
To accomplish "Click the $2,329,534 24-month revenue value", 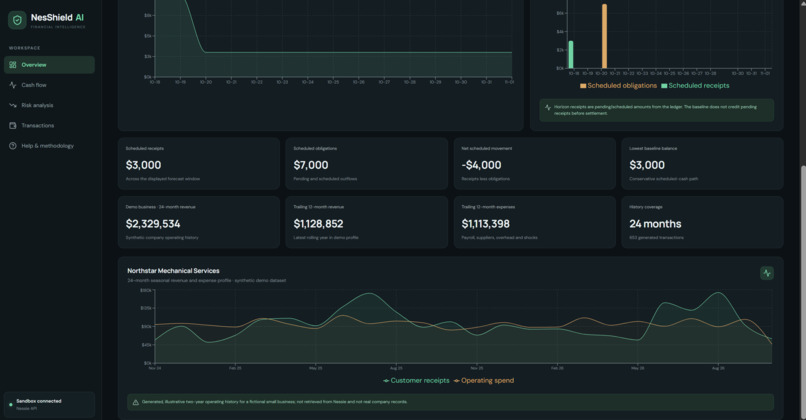I will [x=153, y=224].
